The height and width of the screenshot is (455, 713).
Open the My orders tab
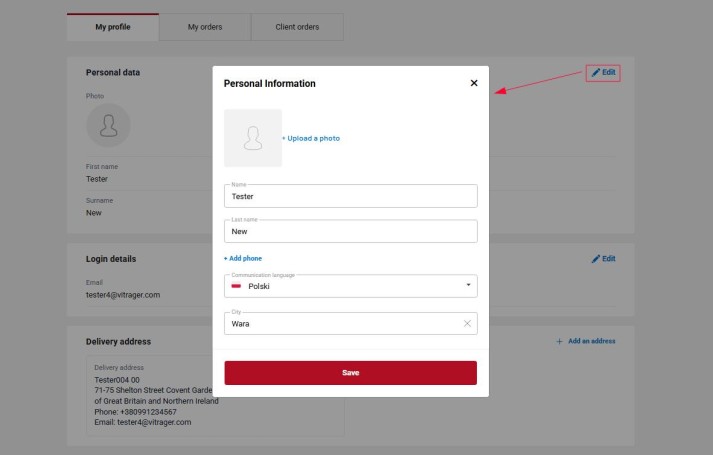pyautogui.click(x=205, y=27)
